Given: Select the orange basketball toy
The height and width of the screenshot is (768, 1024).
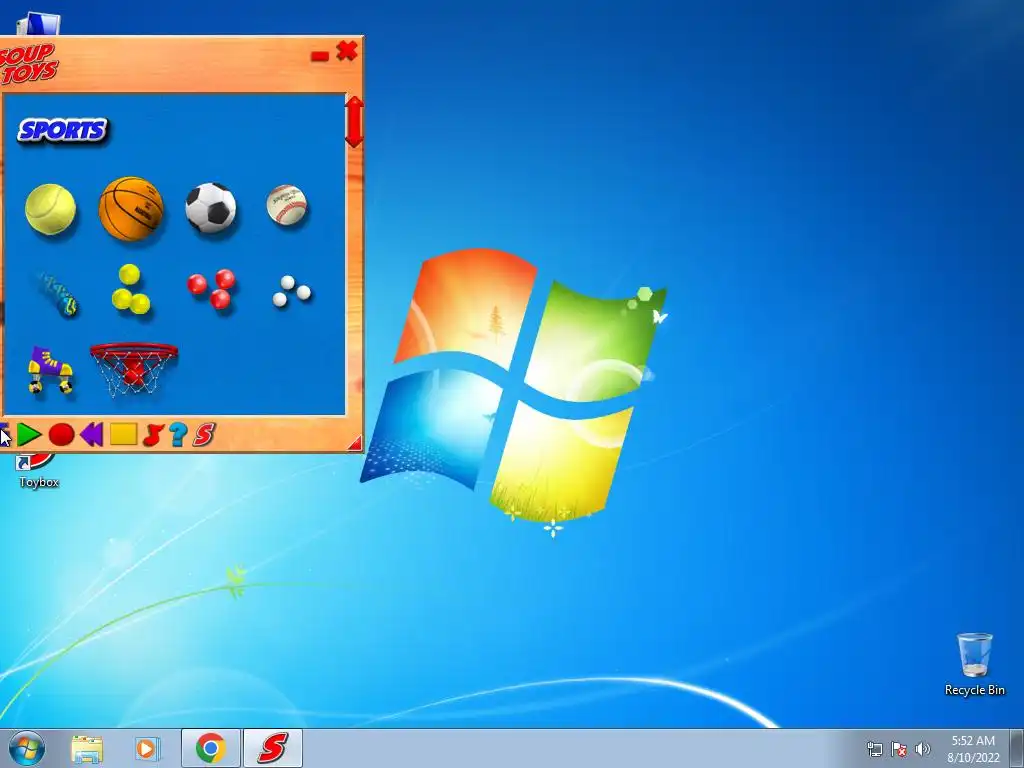Looking at the screenshot, I should [131, 208].
